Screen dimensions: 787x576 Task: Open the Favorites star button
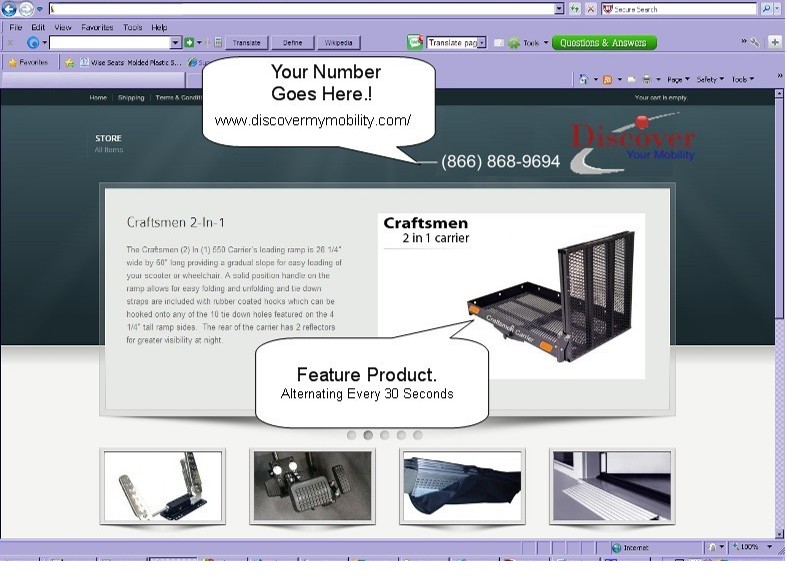[28, 62]
